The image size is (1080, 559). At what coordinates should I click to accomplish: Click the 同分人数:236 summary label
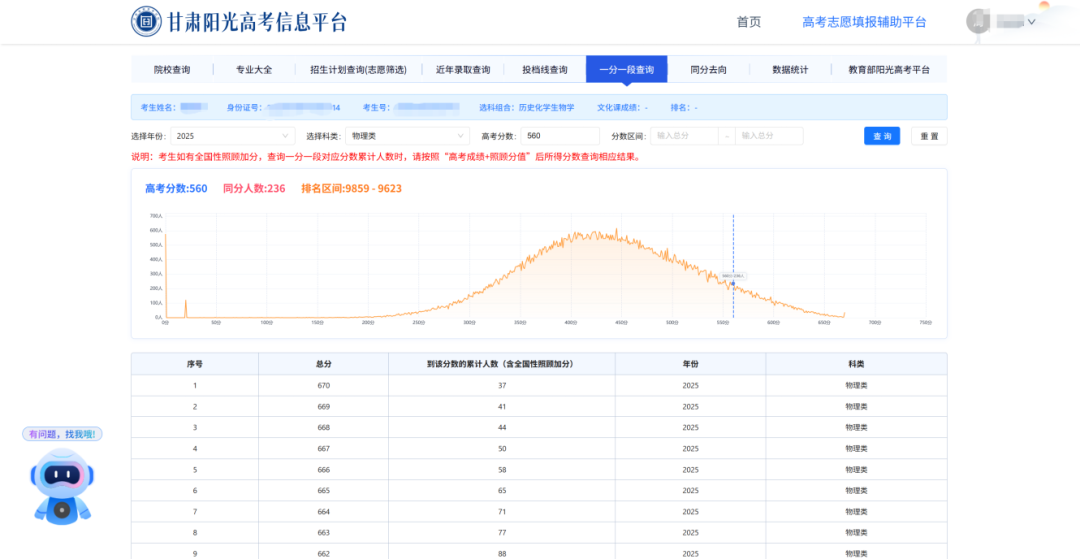(254, 189)
